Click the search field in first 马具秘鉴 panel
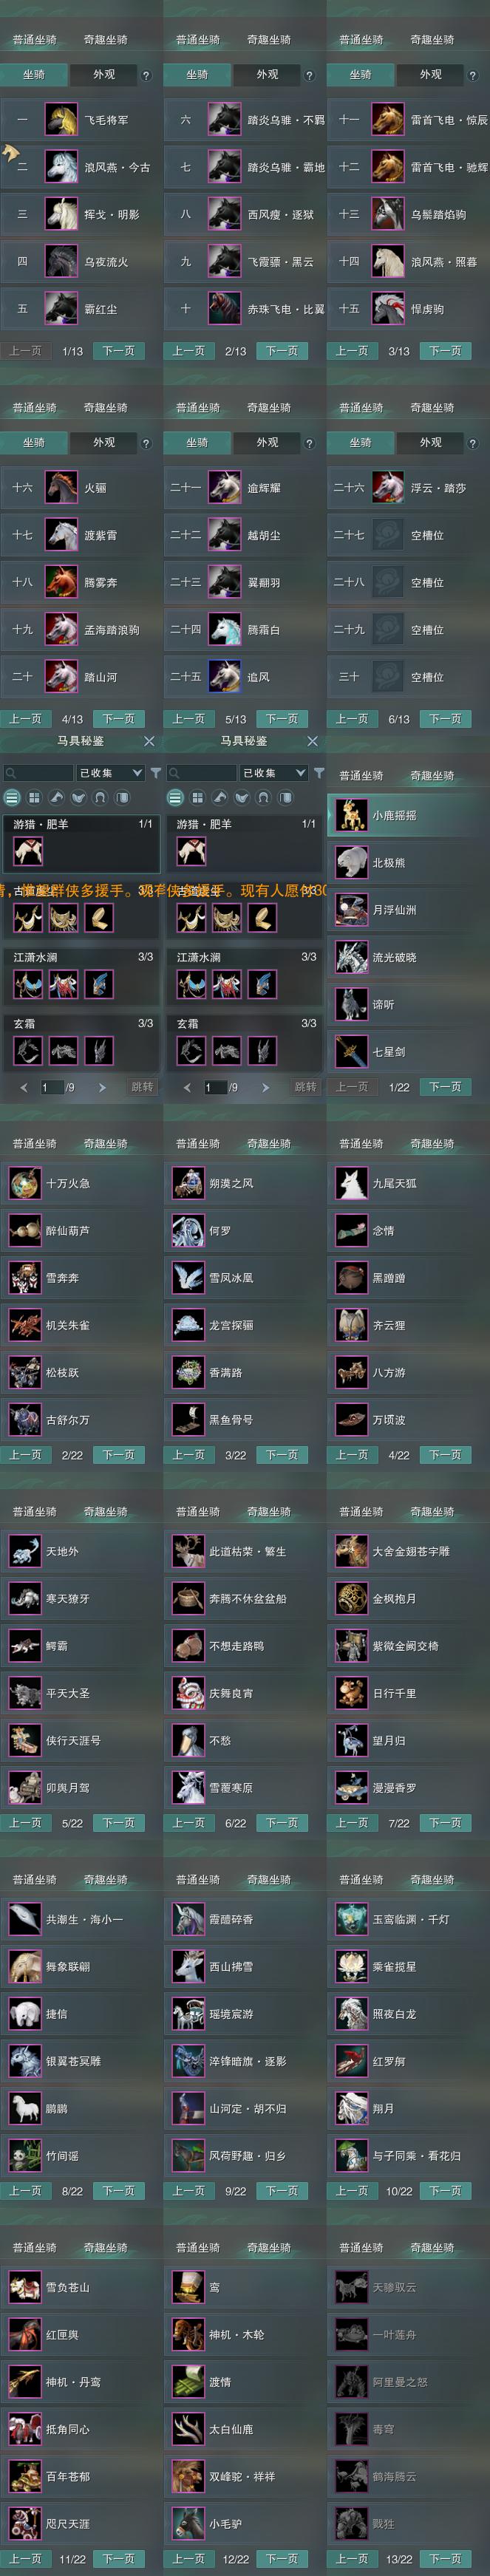This screenshot has height=2576, width=490. point(37,773)
